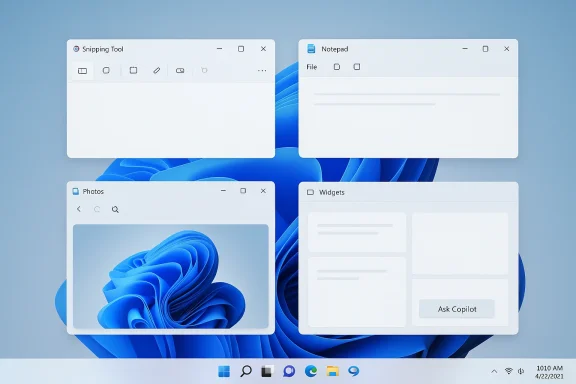The width and height of the screenshot is (576, 384).
Task: Click the Snipping Tool icon left of greyed one
Action: point(180,70)
